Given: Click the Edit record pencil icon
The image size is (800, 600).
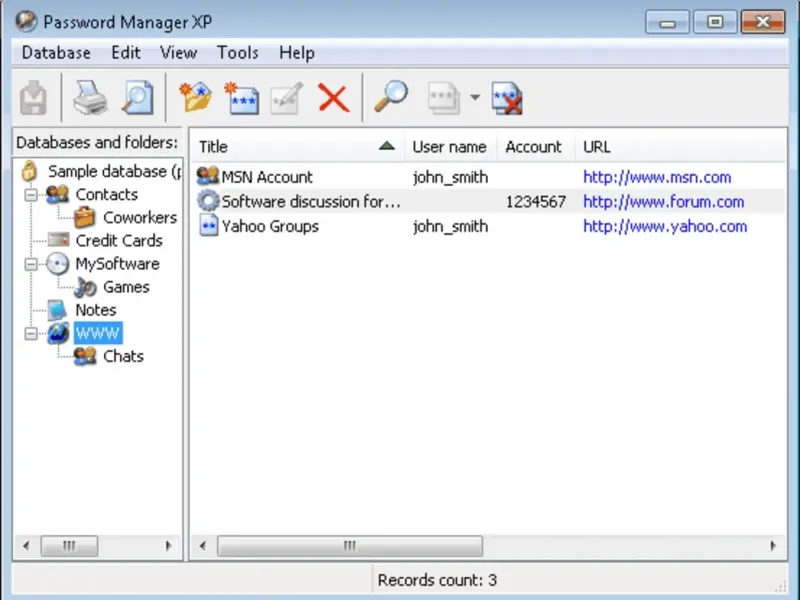Looking at the screenshot, I should coord(287,97).
